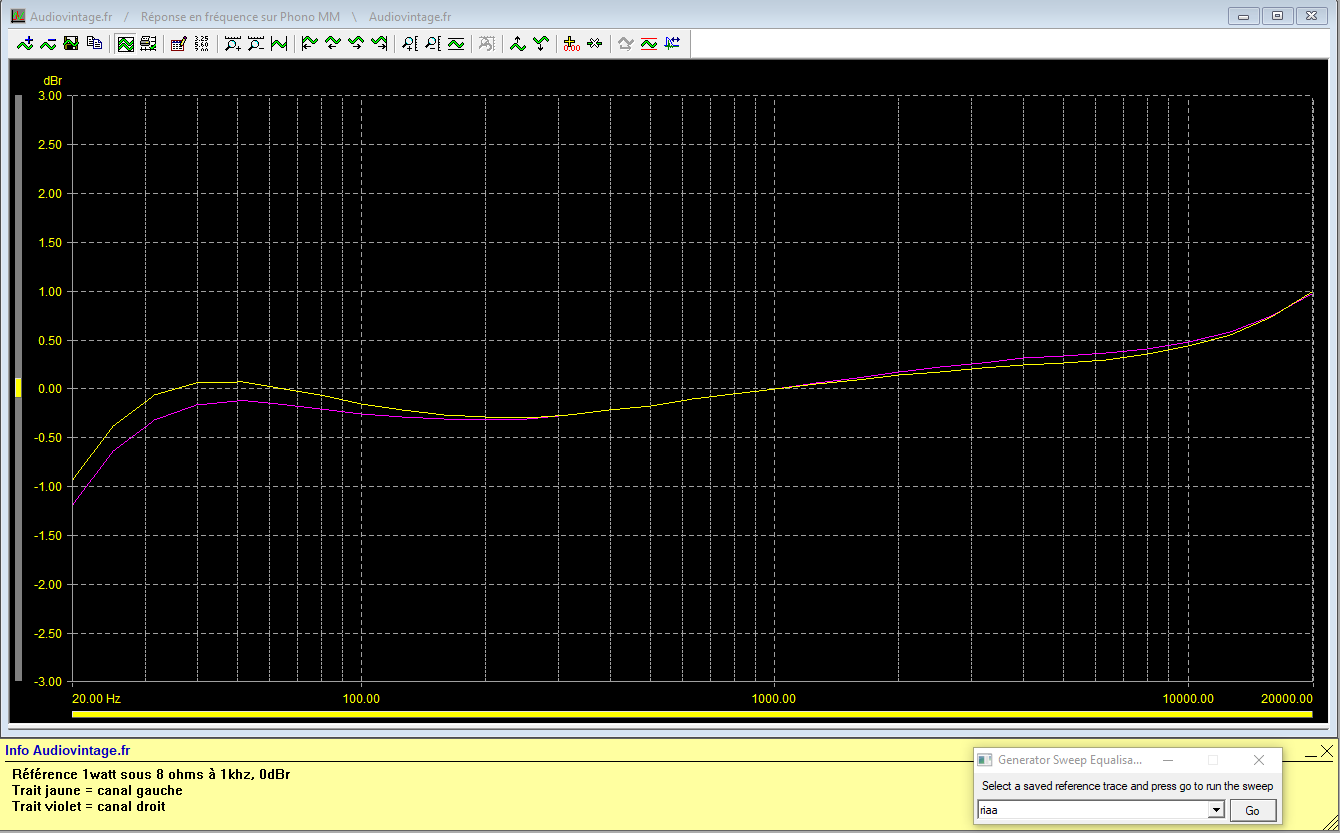The image size is (1340, 833).
Task: Click the application icon in the title bar
Action: 18,16
